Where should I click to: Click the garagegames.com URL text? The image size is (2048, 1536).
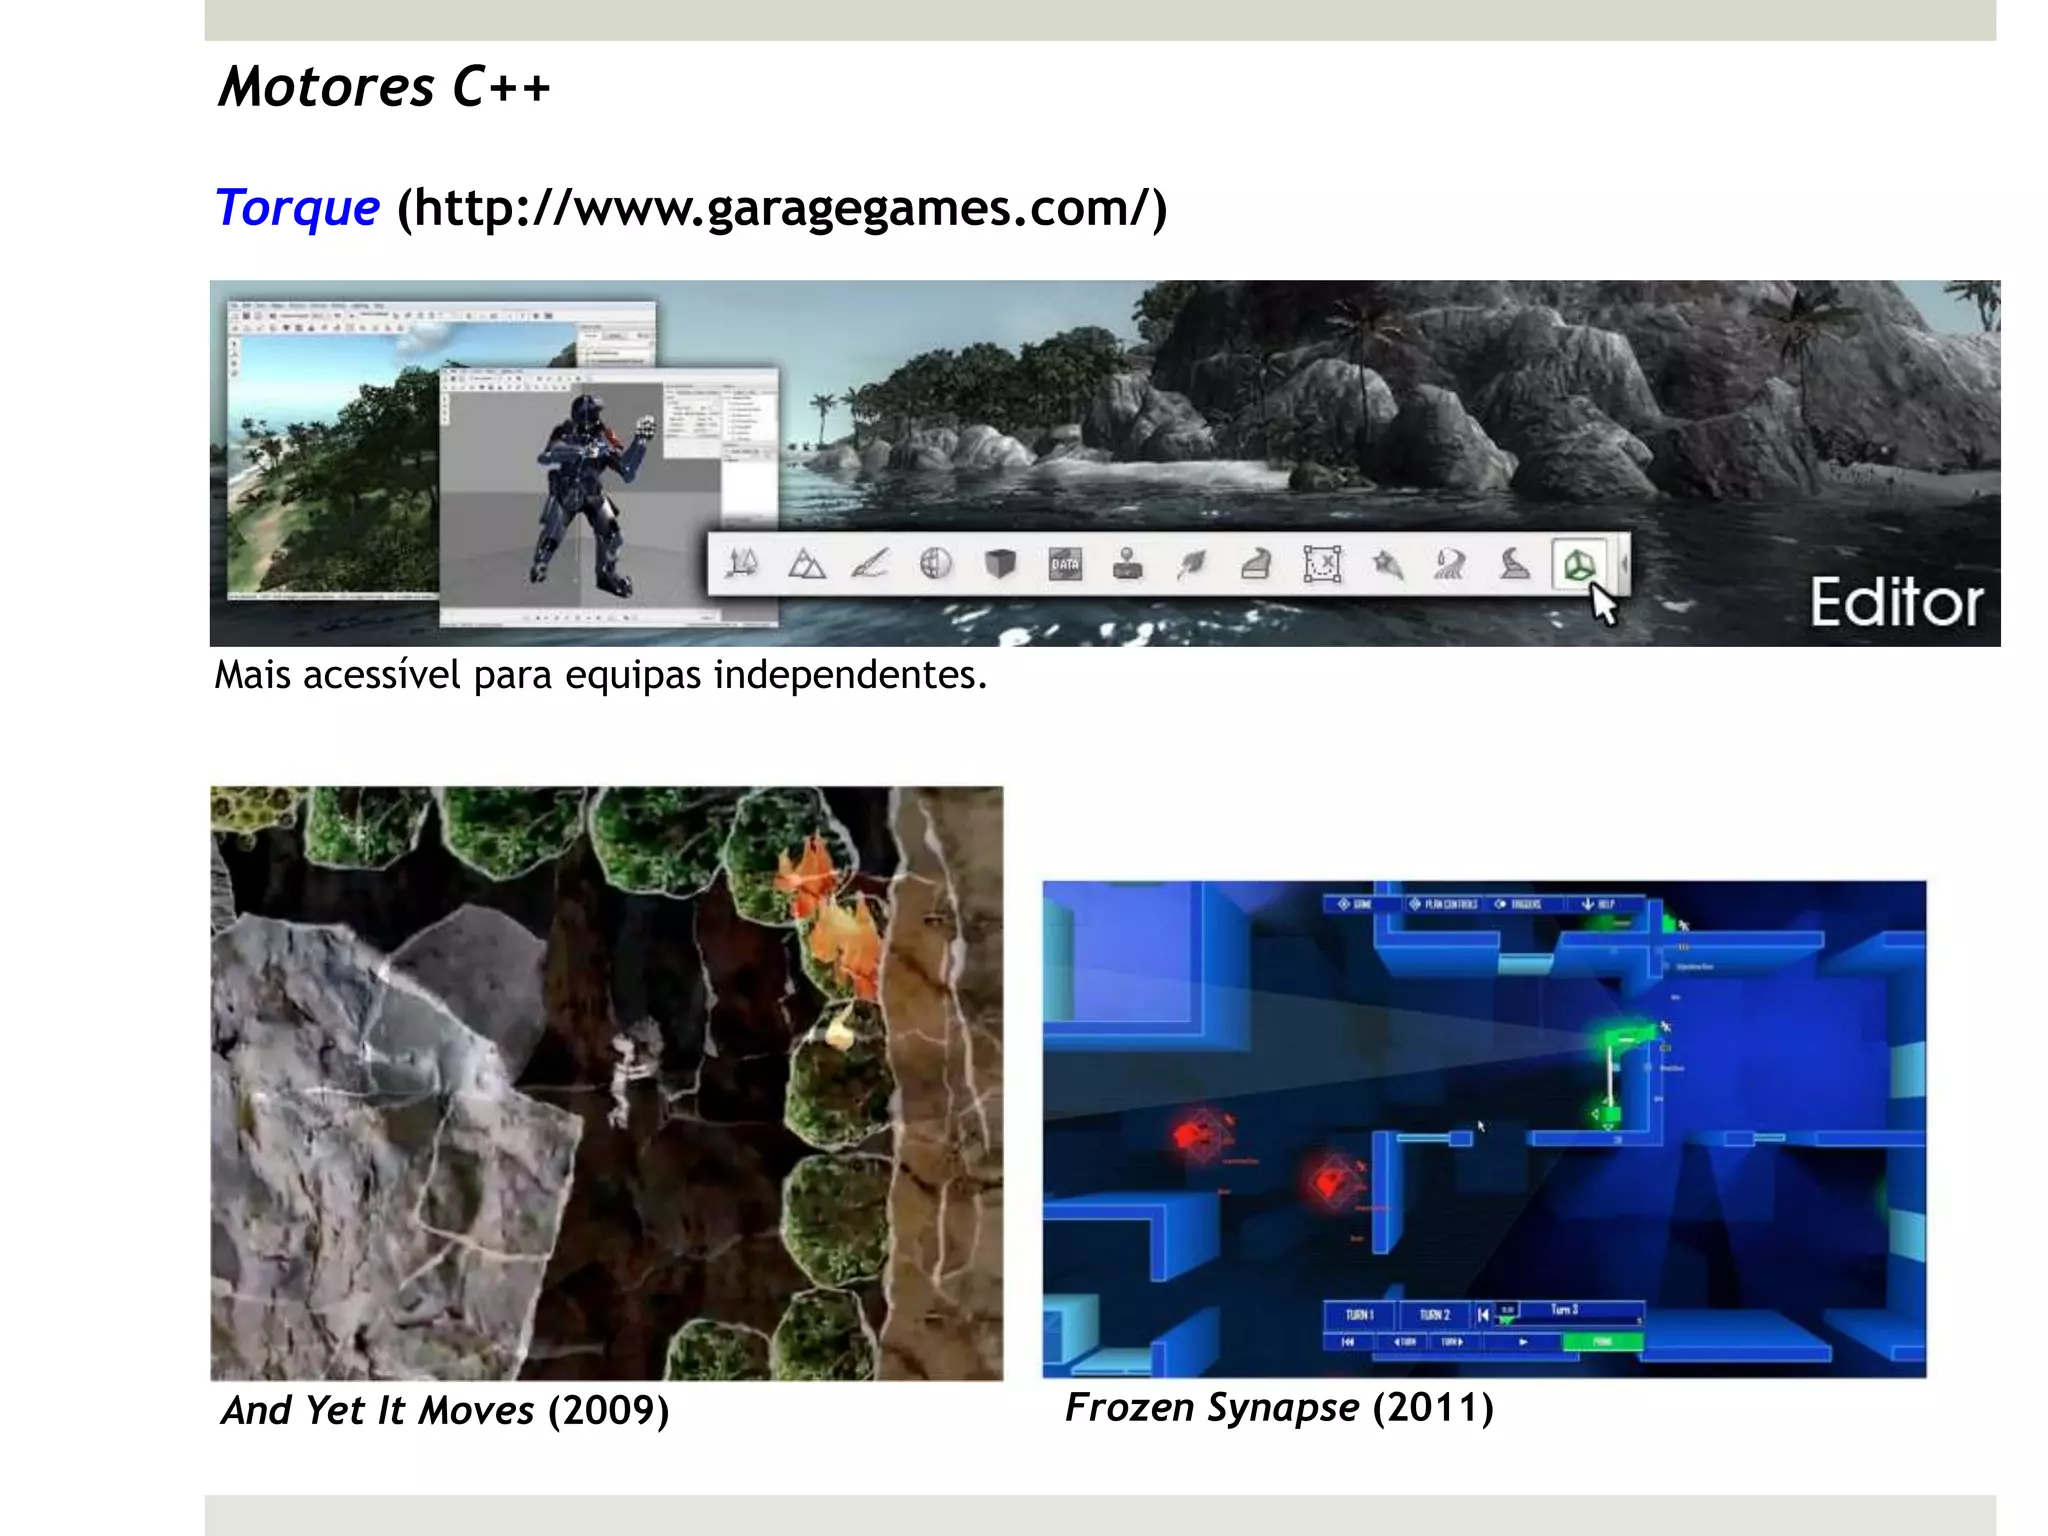(782, 208)
